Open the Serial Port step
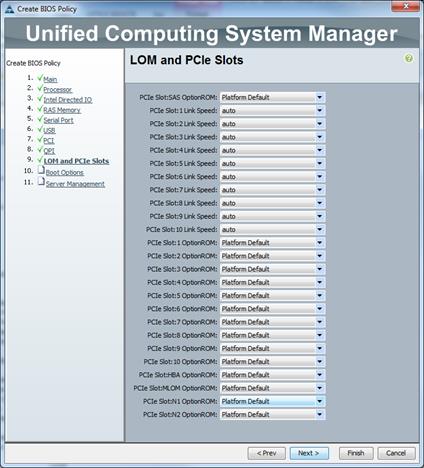424x468 pixels. point(59,120)
